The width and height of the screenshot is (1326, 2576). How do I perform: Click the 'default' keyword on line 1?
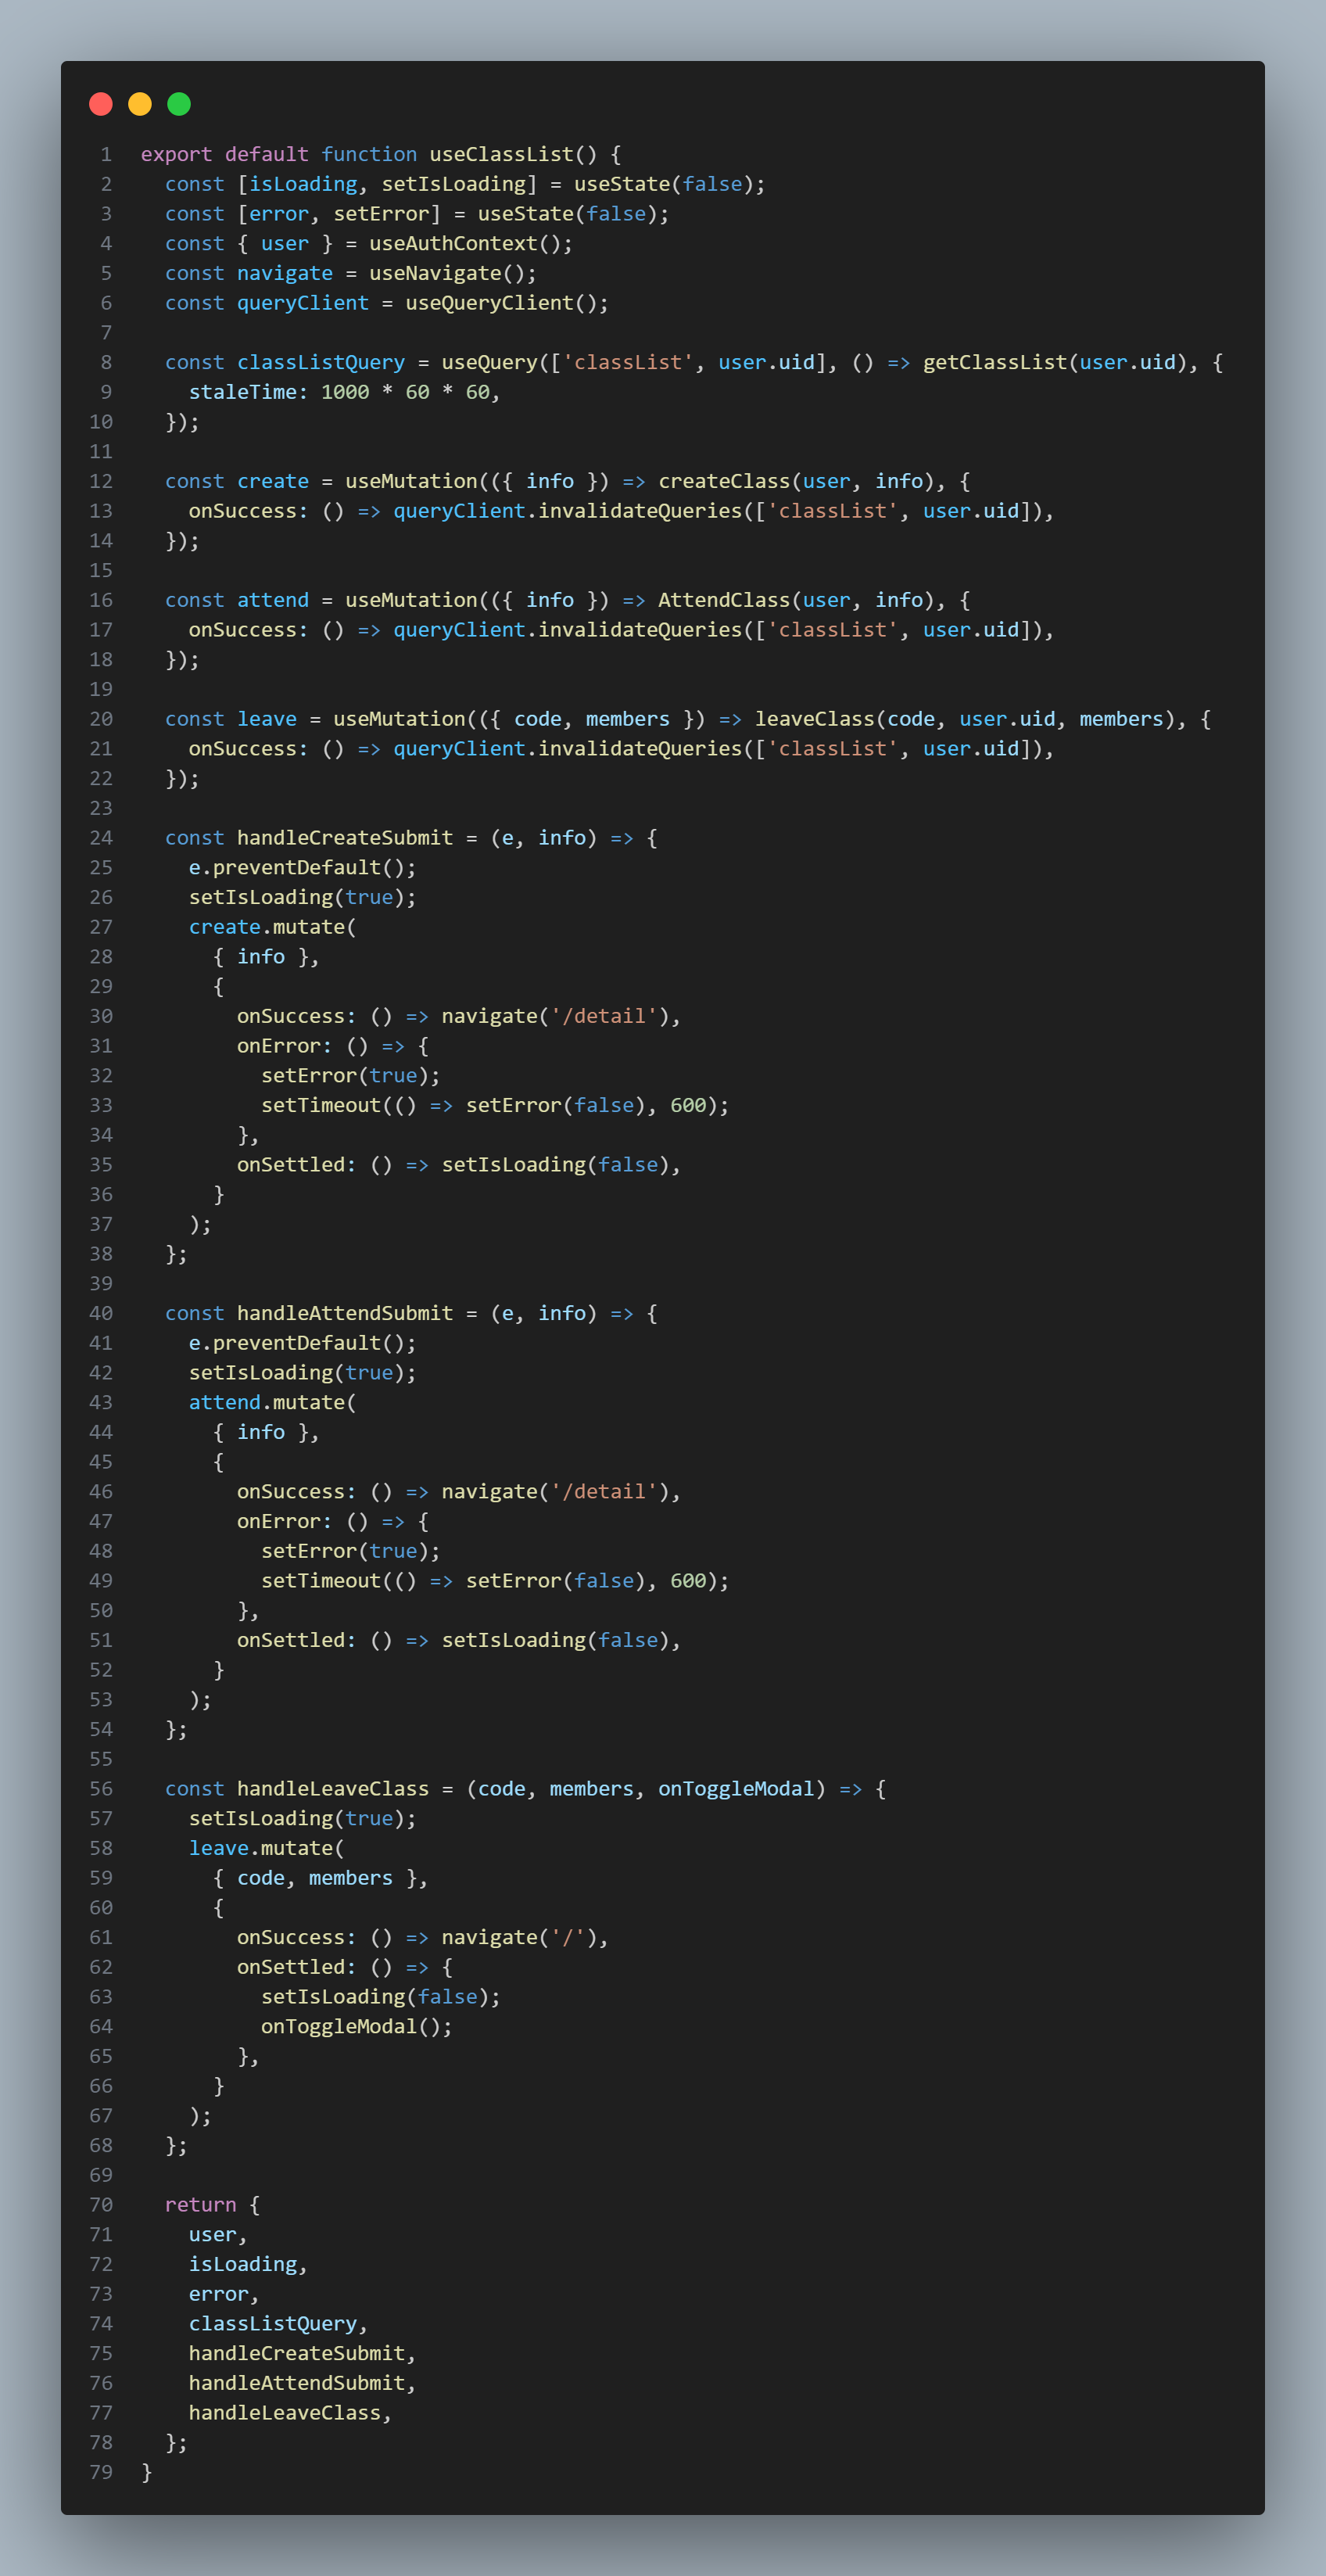click(x=267, y=154)
